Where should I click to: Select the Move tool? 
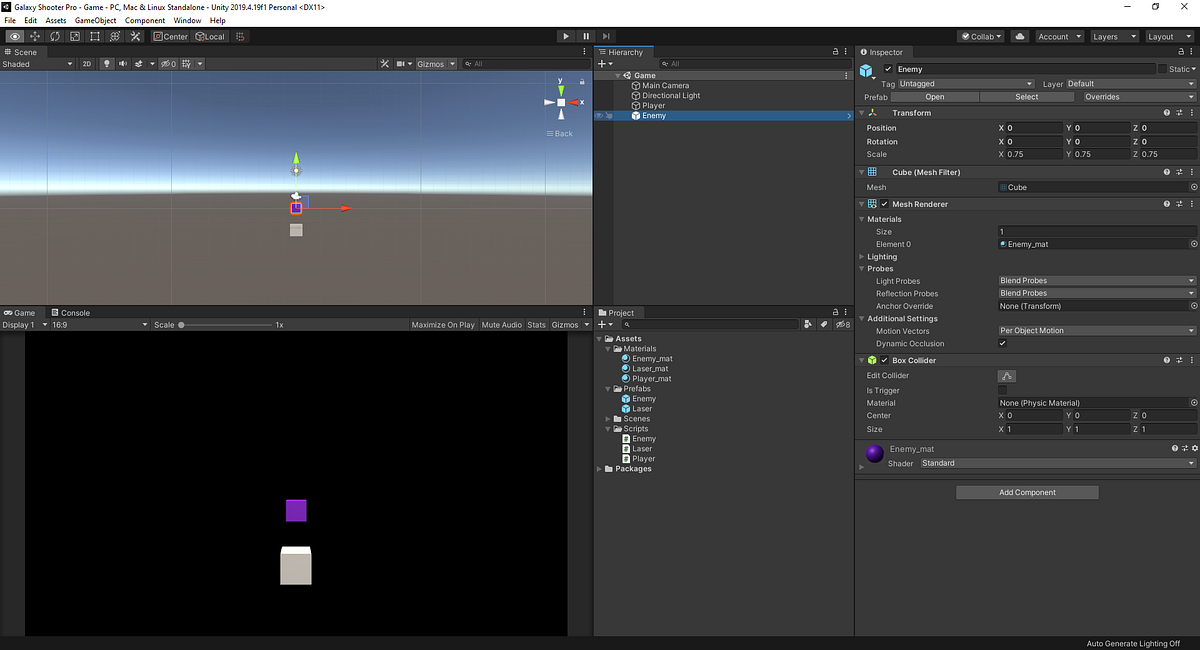click(x=34, y=36)
